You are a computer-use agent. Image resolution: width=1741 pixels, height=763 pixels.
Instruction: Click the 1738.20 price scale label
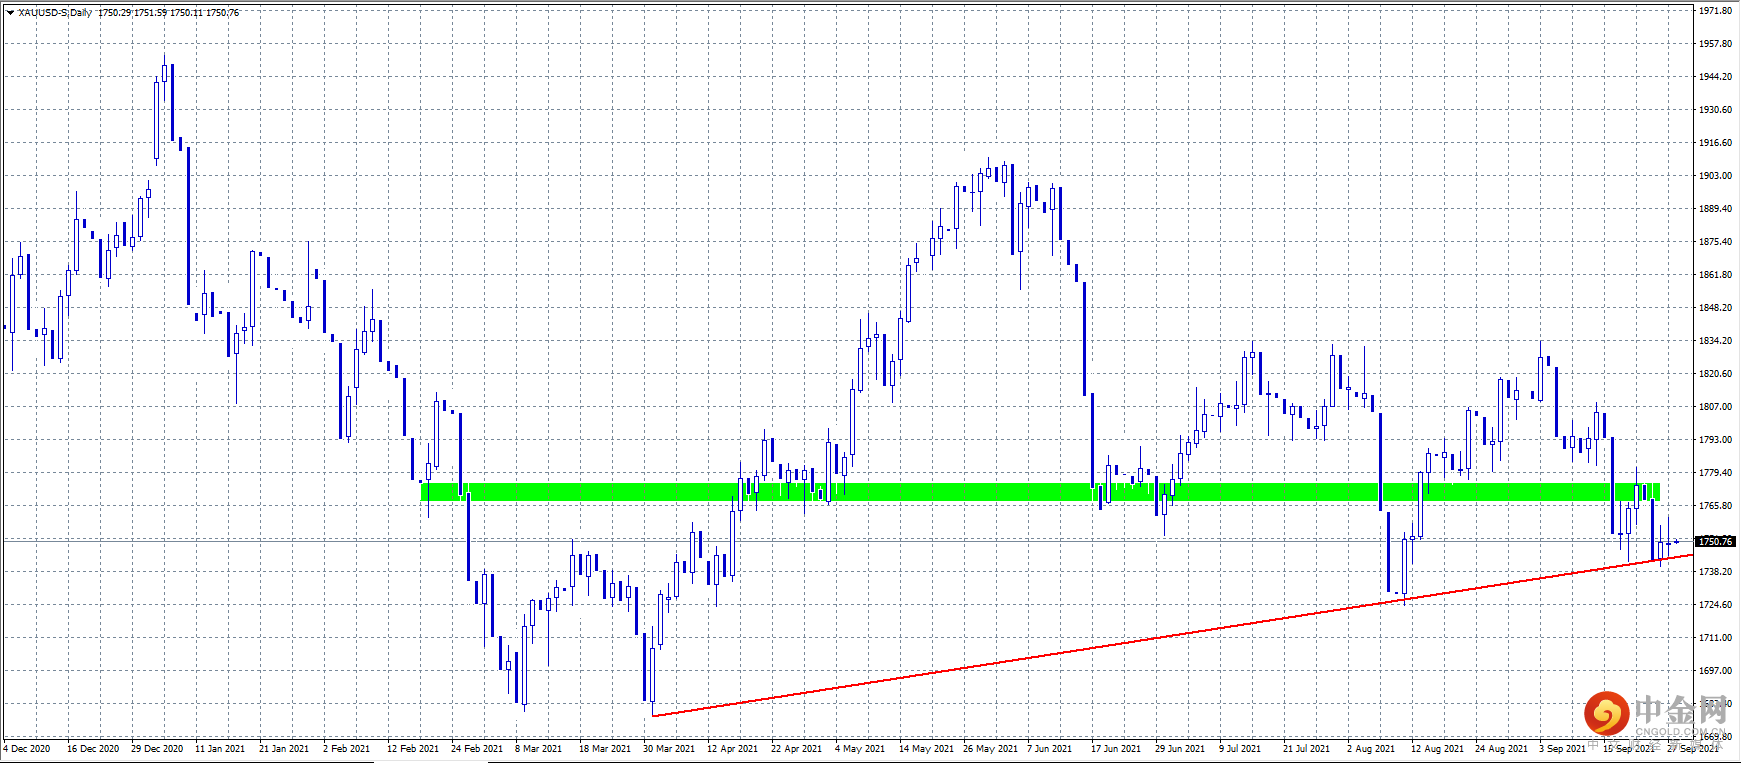(1715, 572)
